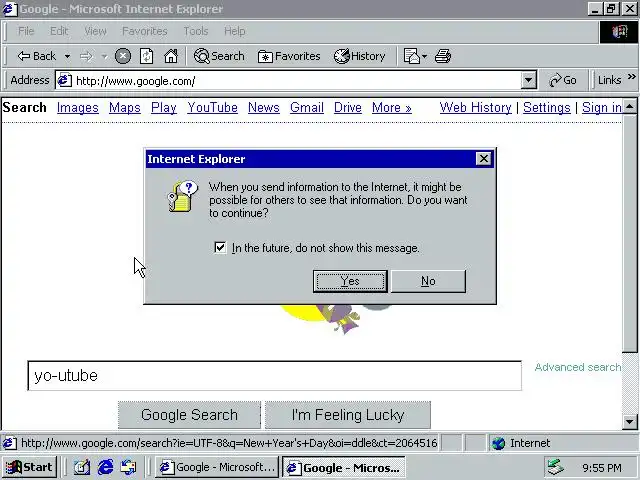Open the Favorites menu
Viewport: 640px width, 480px height.
(x=144, y=31)
